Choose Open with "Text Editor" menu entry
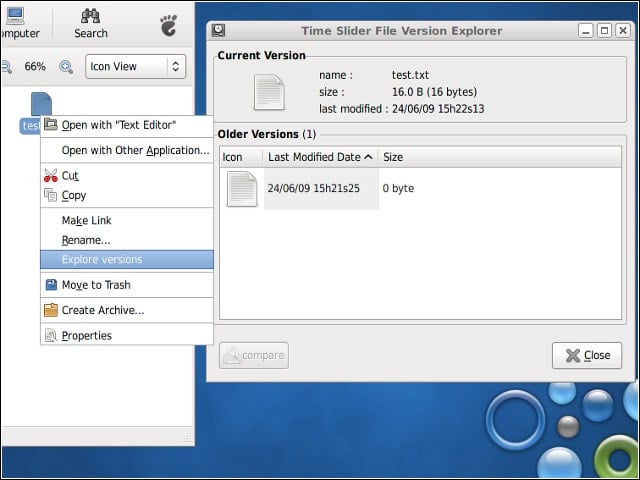 pos(127,125)
